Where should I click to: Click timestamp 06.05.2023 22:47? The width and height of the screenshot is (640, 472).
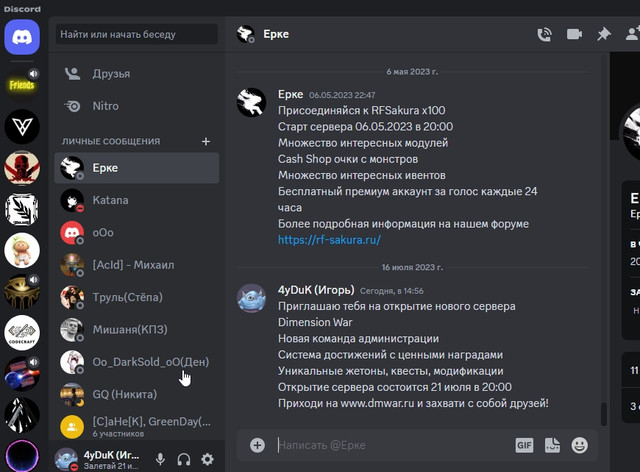[342, 95]
